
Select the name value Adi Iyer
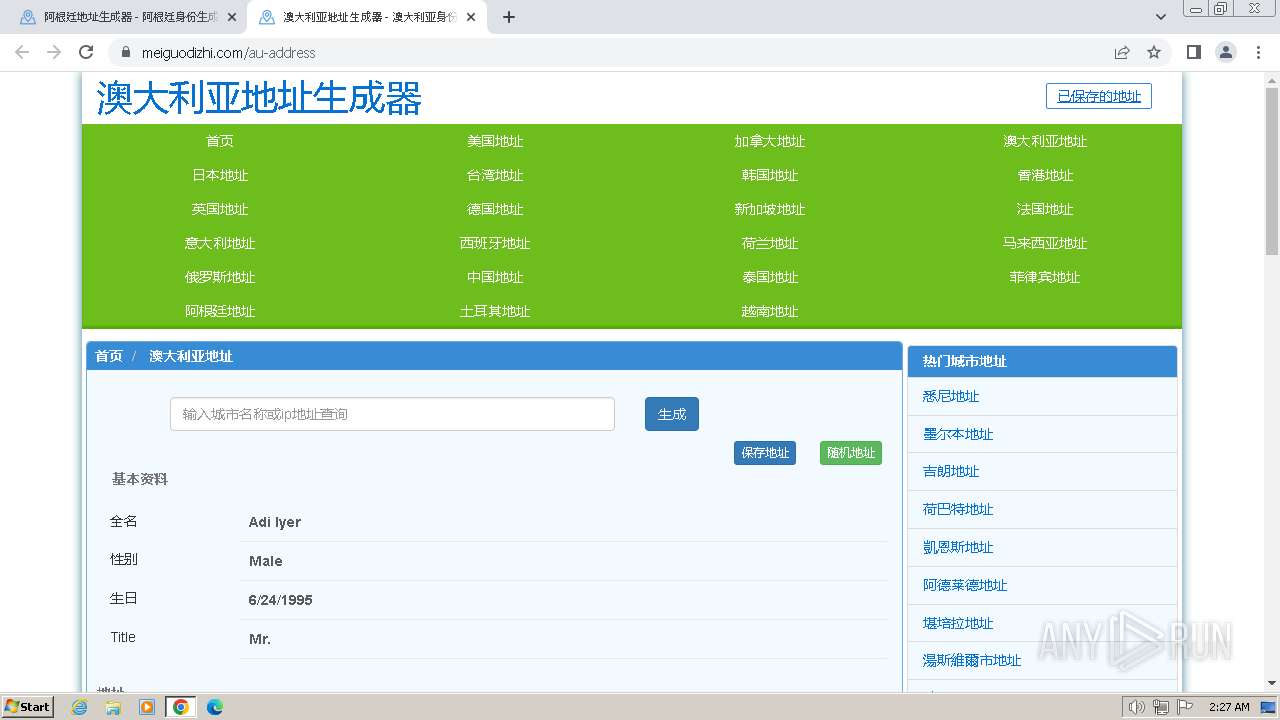tap(275, 522)
